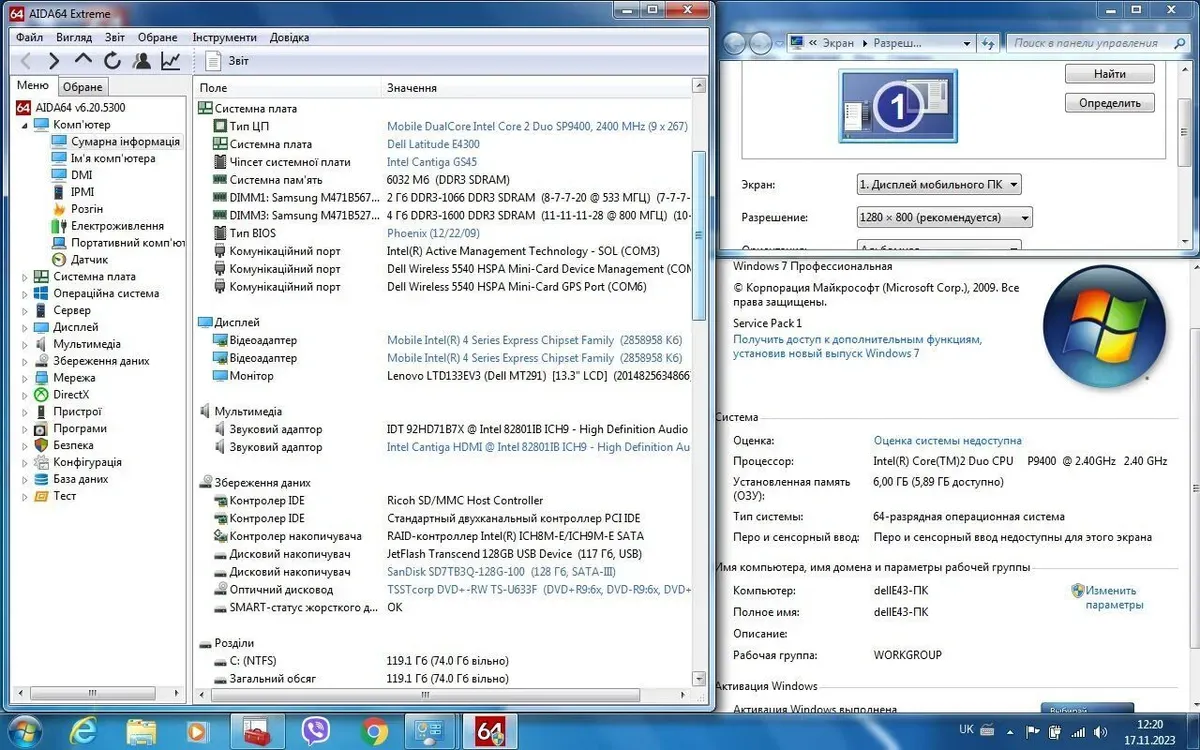This screenshot has height=750, width=1200.
Task: Go up one level with the up arrow
Action: coord(83,61)
